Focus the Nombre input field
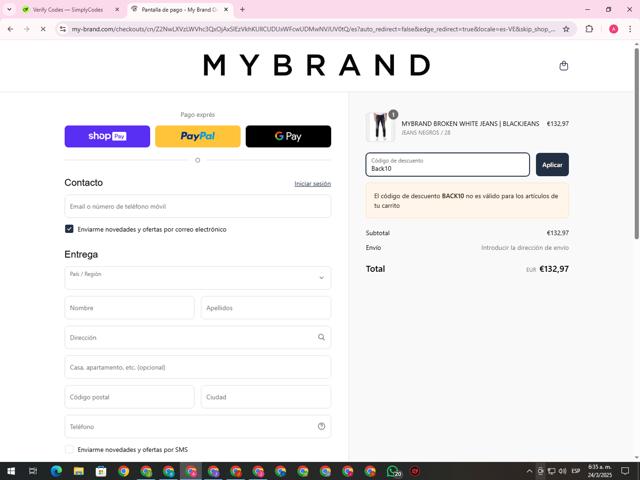640x480 pixels. [x=129, y=308]
